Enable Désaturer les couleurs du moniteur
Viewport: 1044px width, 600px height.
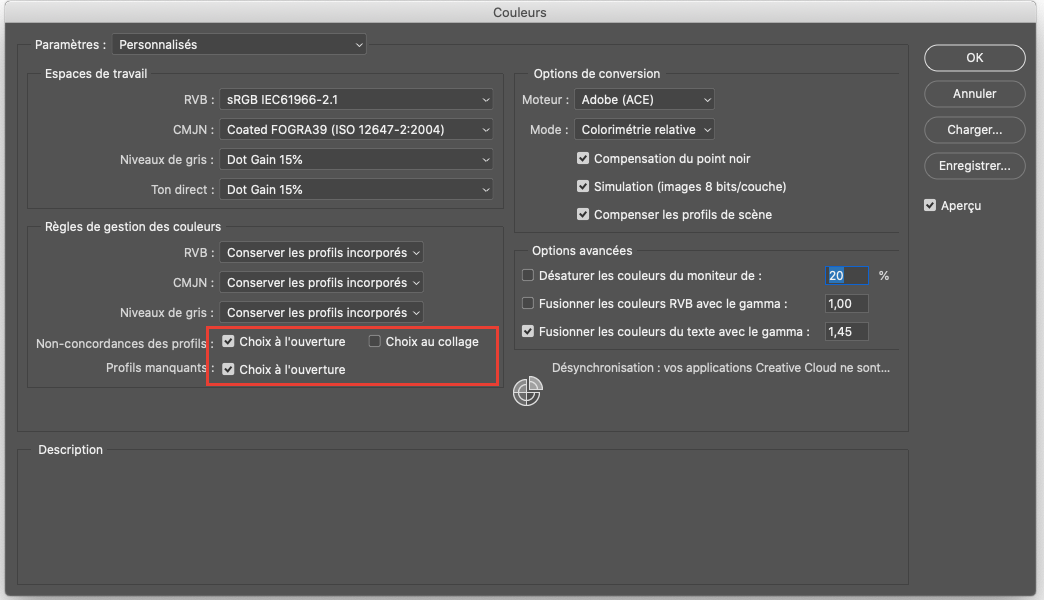[x=529, y=276]
